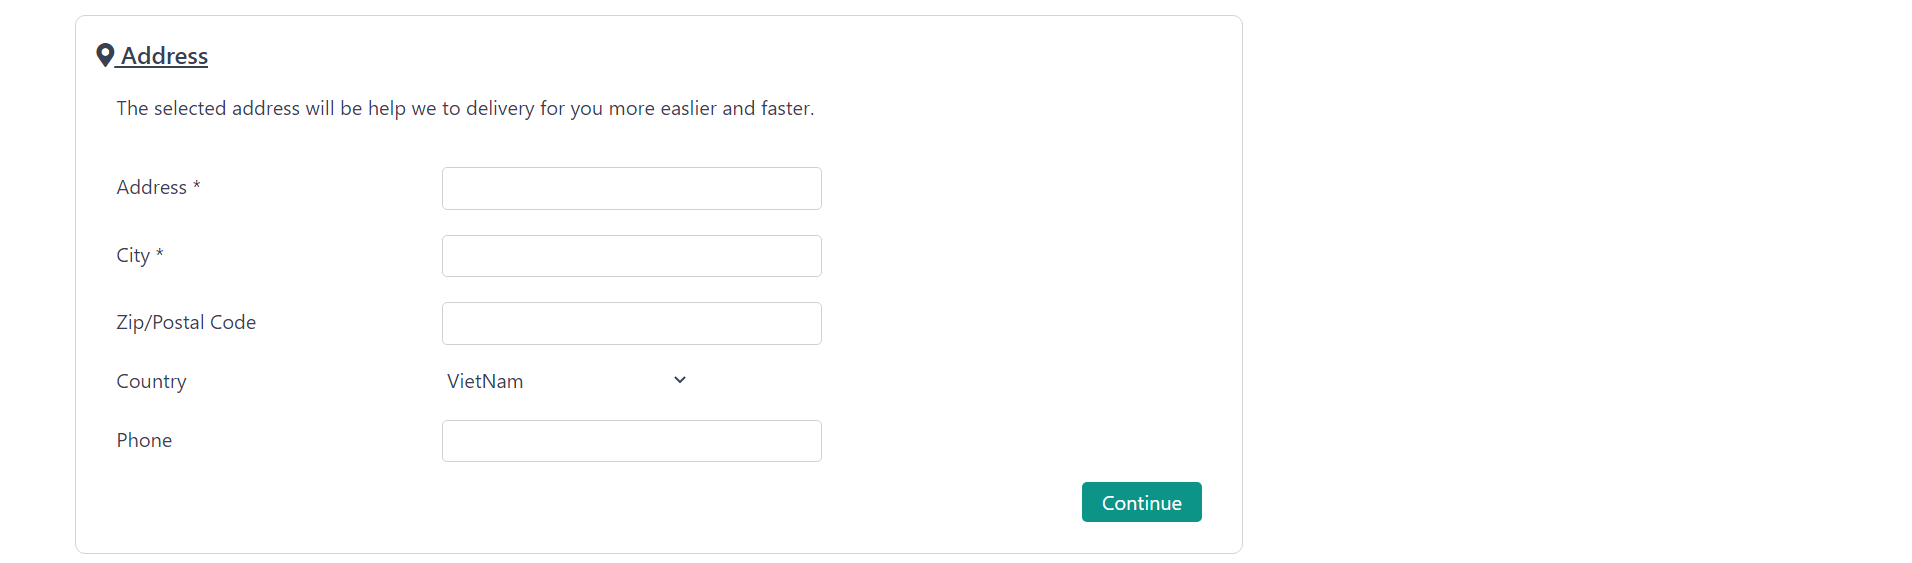Screen dimensions: 1912x563
Task: Select the Zip/Postal Code input field
Action: [632, 323]
